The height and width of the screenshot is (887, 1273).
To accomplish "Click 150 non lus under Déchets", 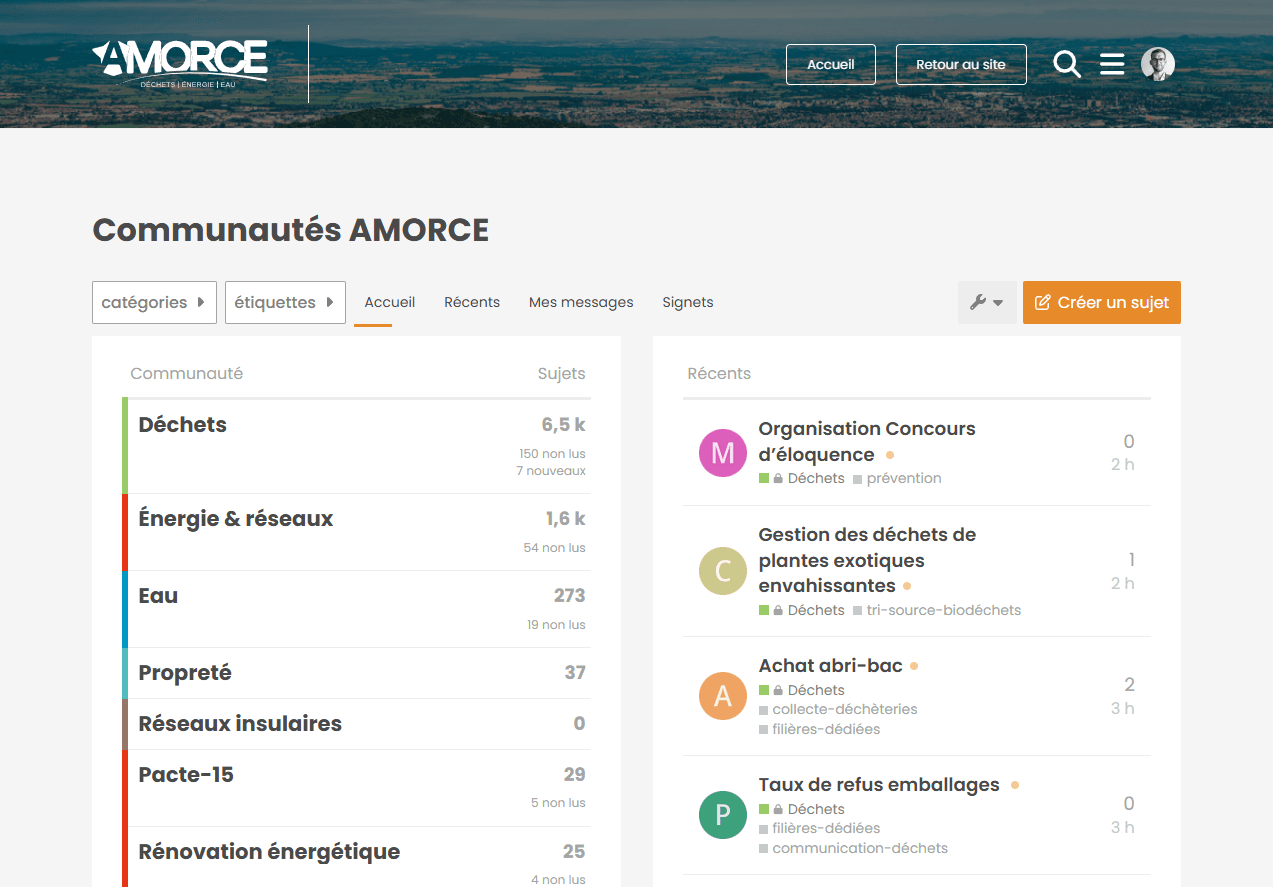I will pos(552,454).
